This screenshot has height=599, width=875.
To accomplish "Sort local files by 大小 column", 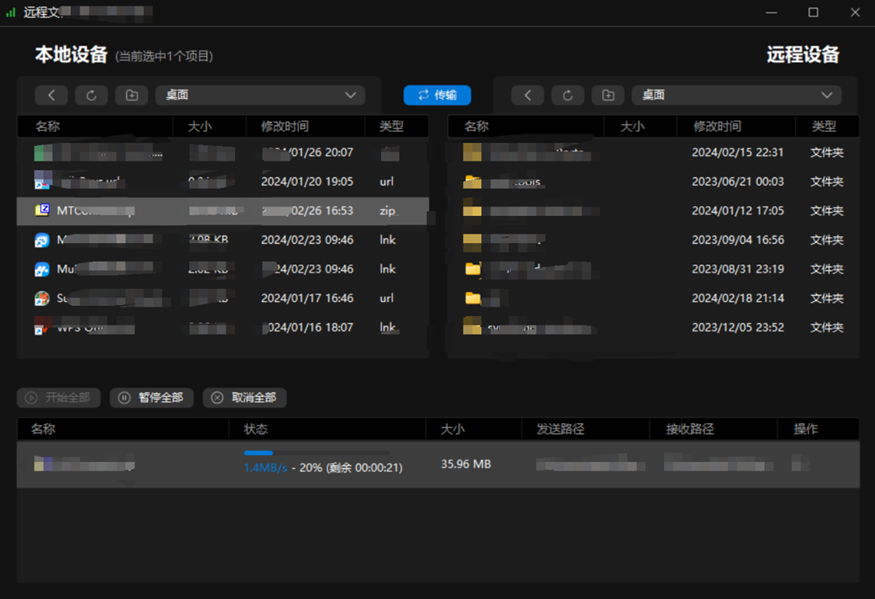I will coord(200,127).
